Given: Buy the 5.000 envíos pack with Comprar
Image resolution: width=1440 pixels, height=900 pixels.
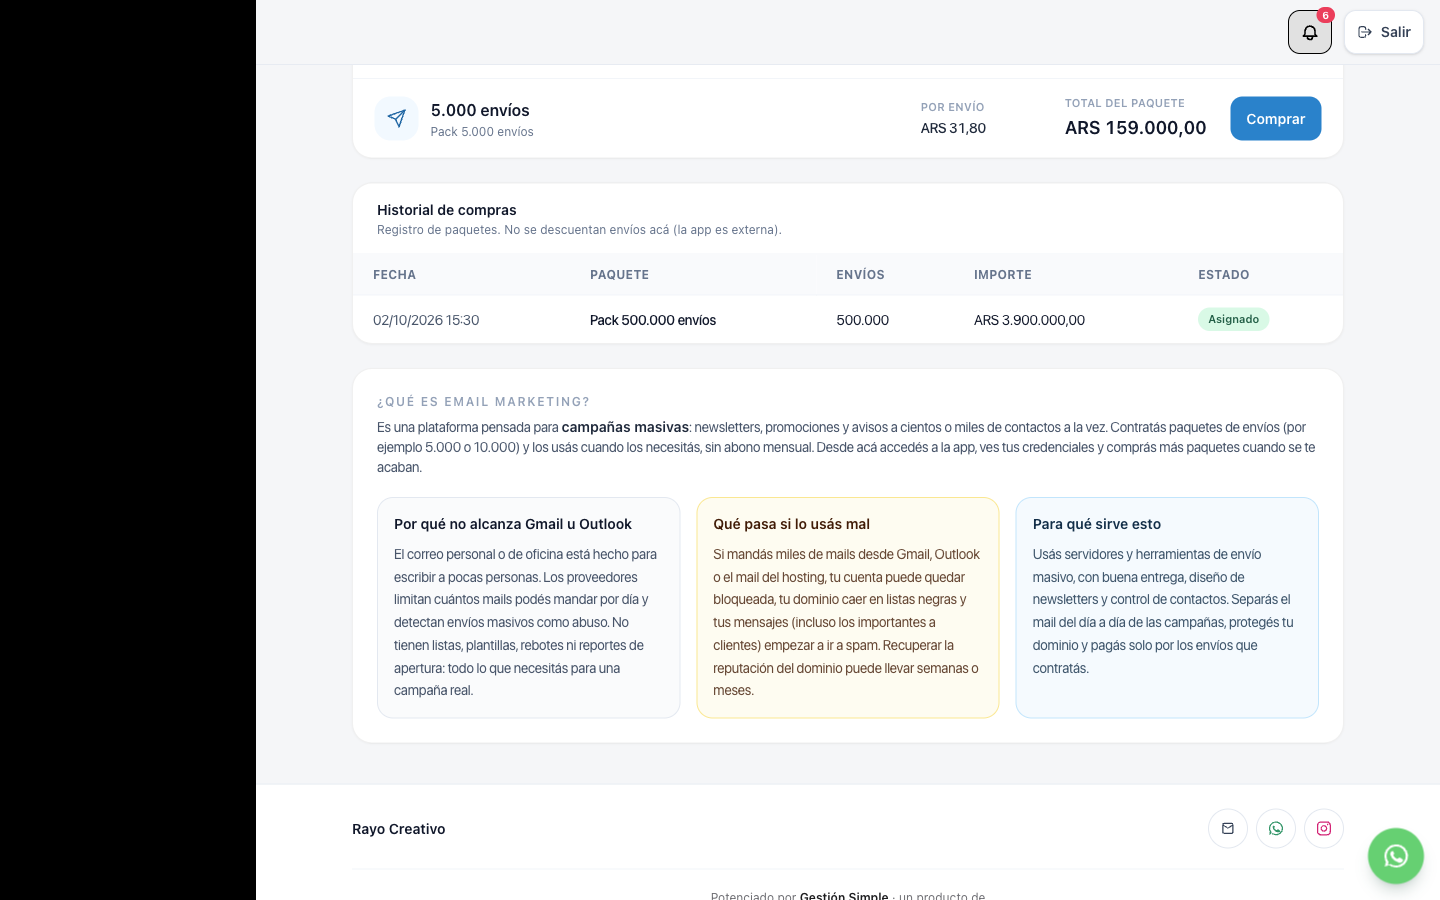Looking at the screenshot, I should coord(1275,119).
